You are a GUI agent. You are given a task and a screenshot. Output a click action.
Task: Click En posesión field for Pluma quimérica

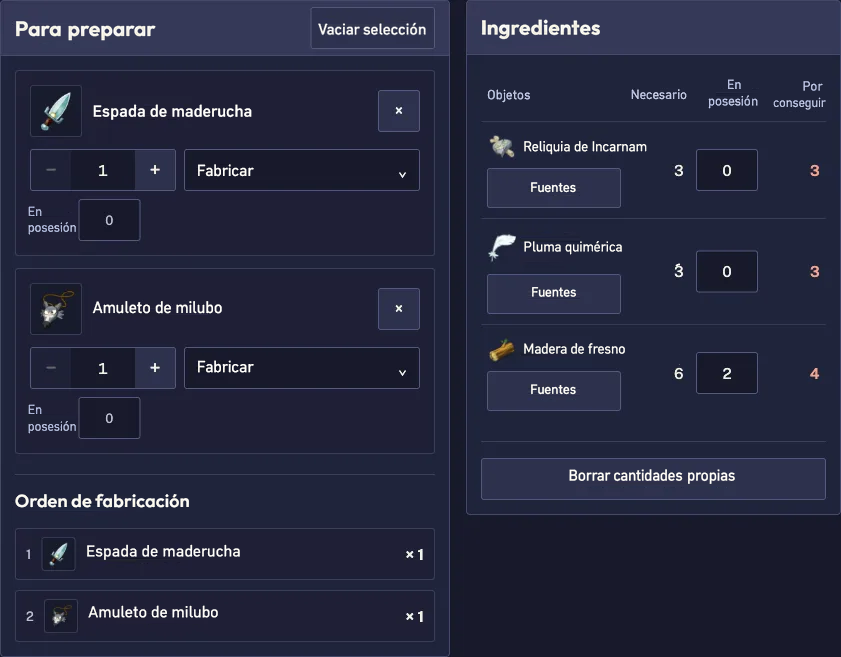[726, 271]
